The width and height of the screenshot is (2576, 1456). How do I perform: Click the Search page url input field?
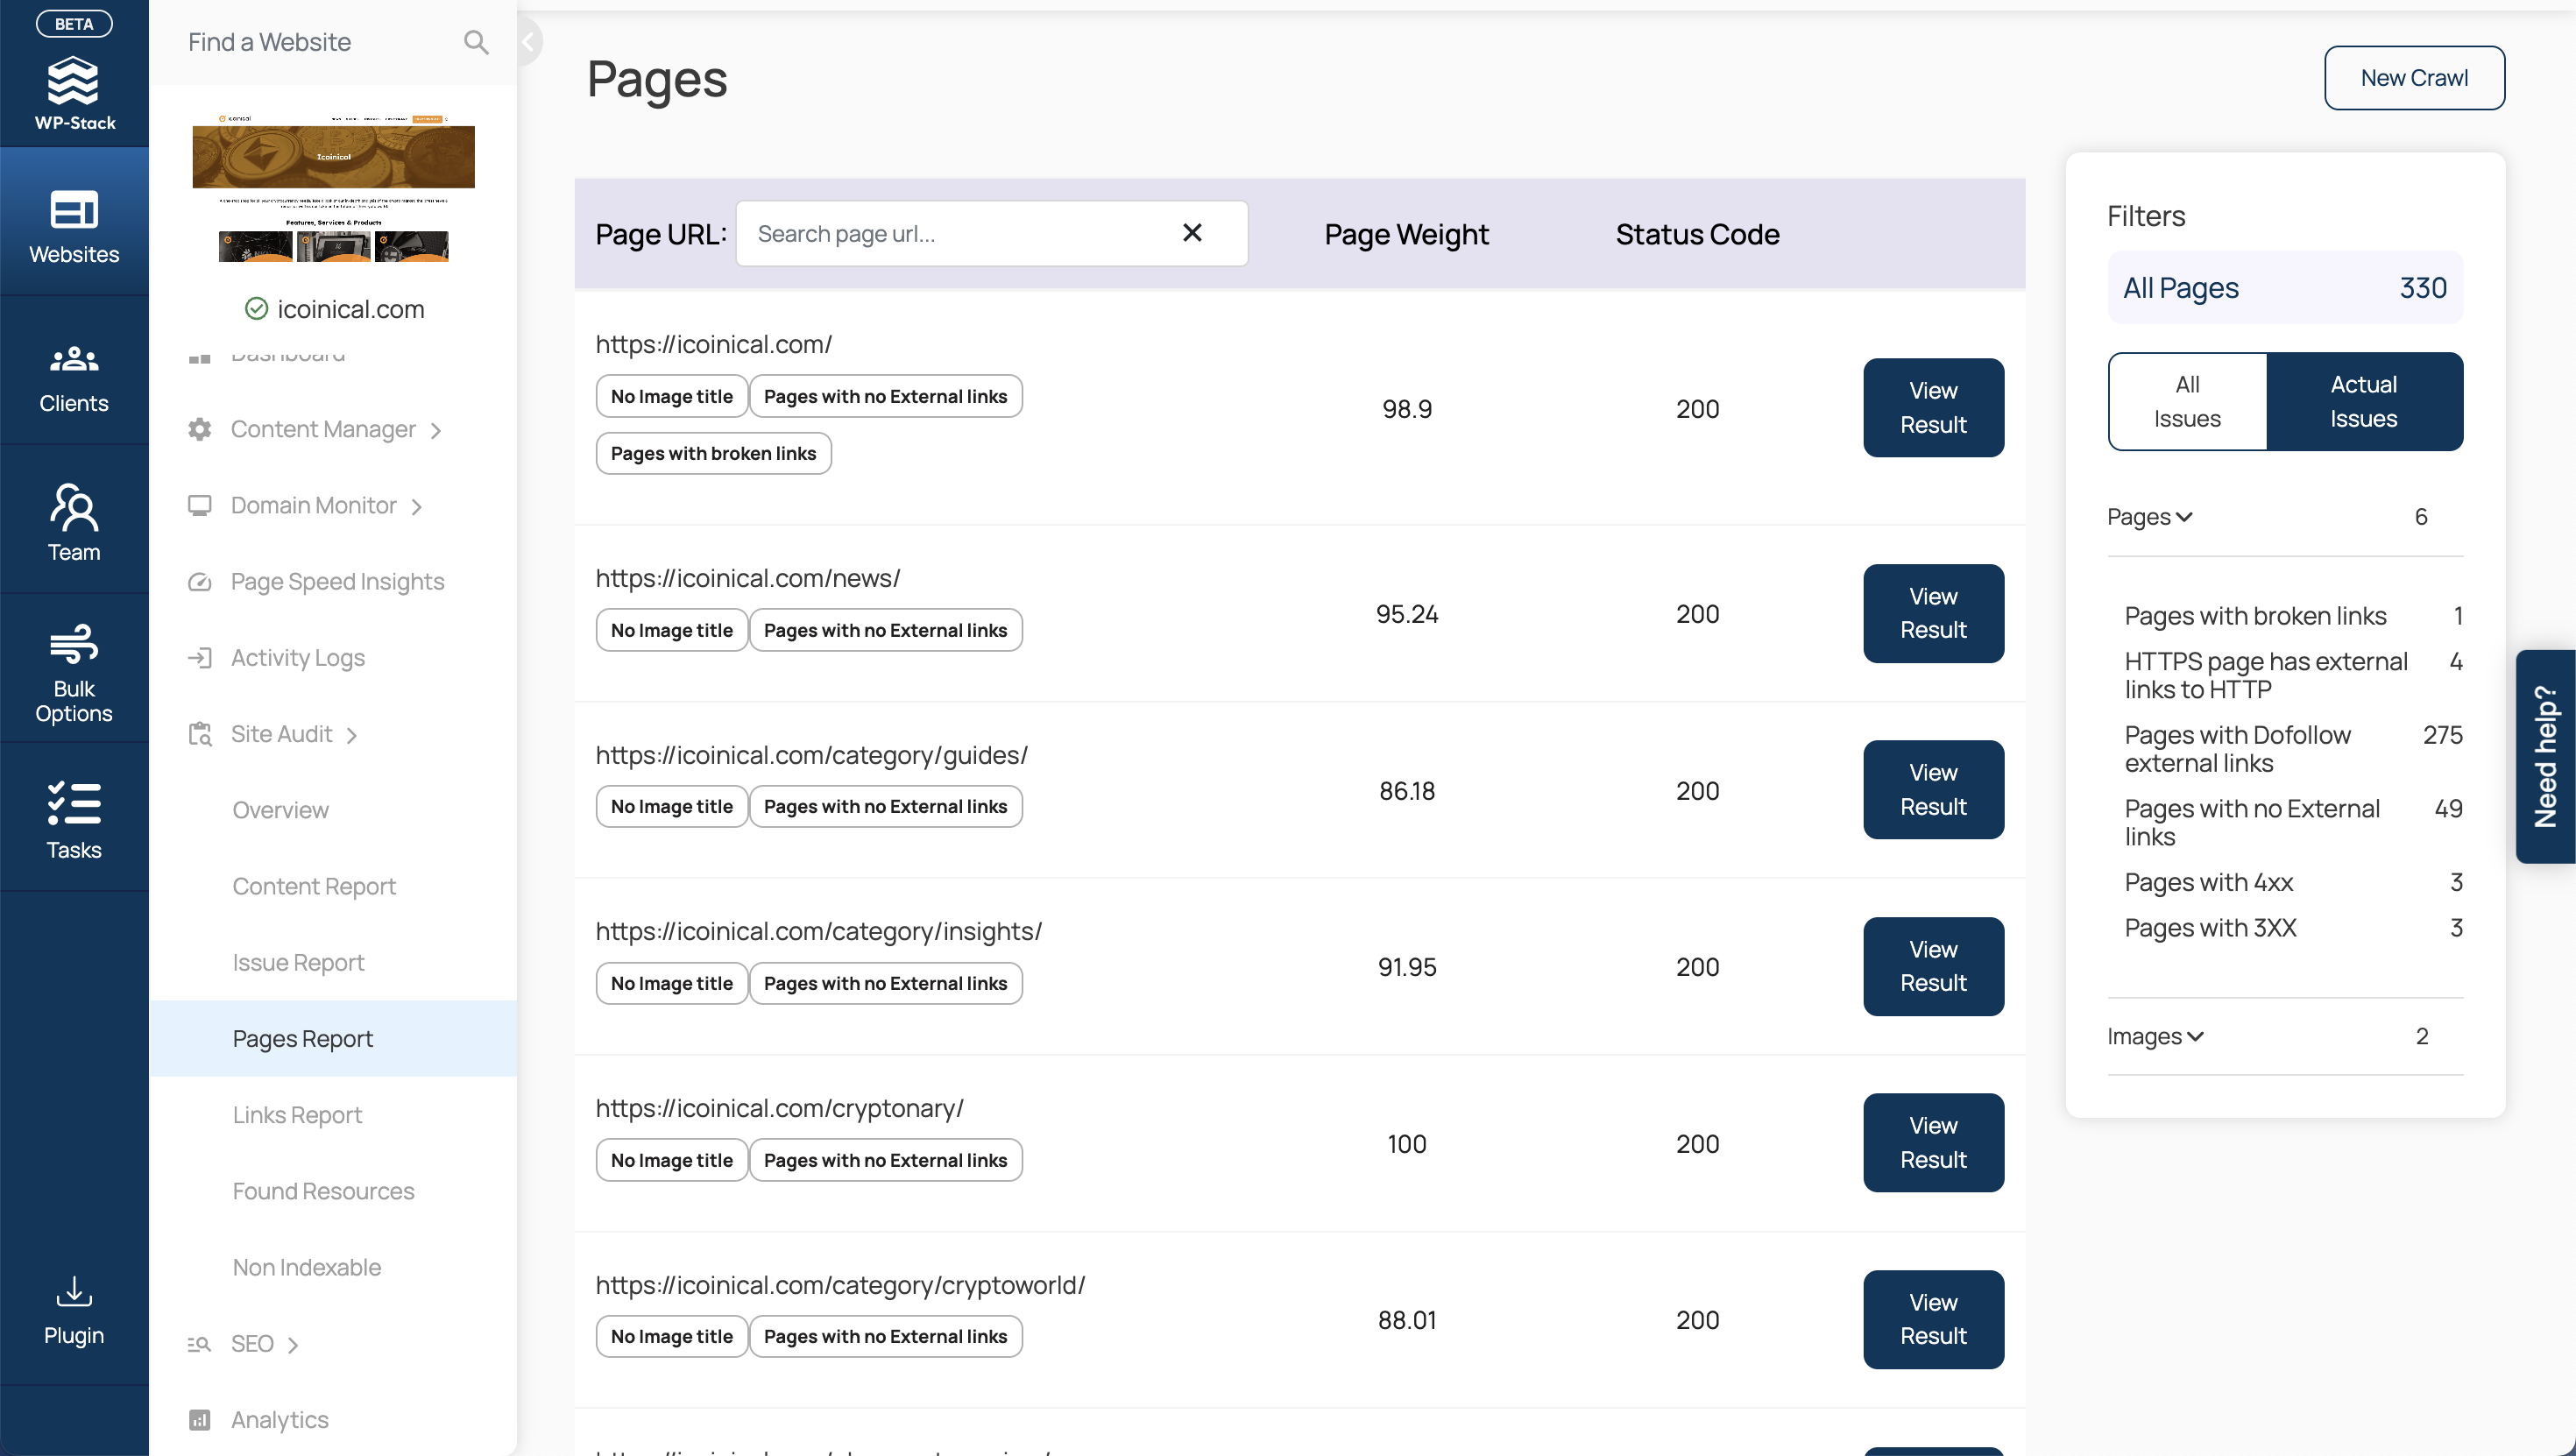960,233
